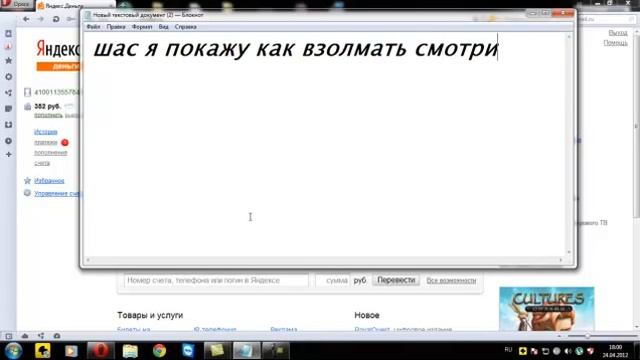This screenshot has width=640, height=360.
Task: Click the key icon beside Opera's reload button
Action: pos(71,19)
